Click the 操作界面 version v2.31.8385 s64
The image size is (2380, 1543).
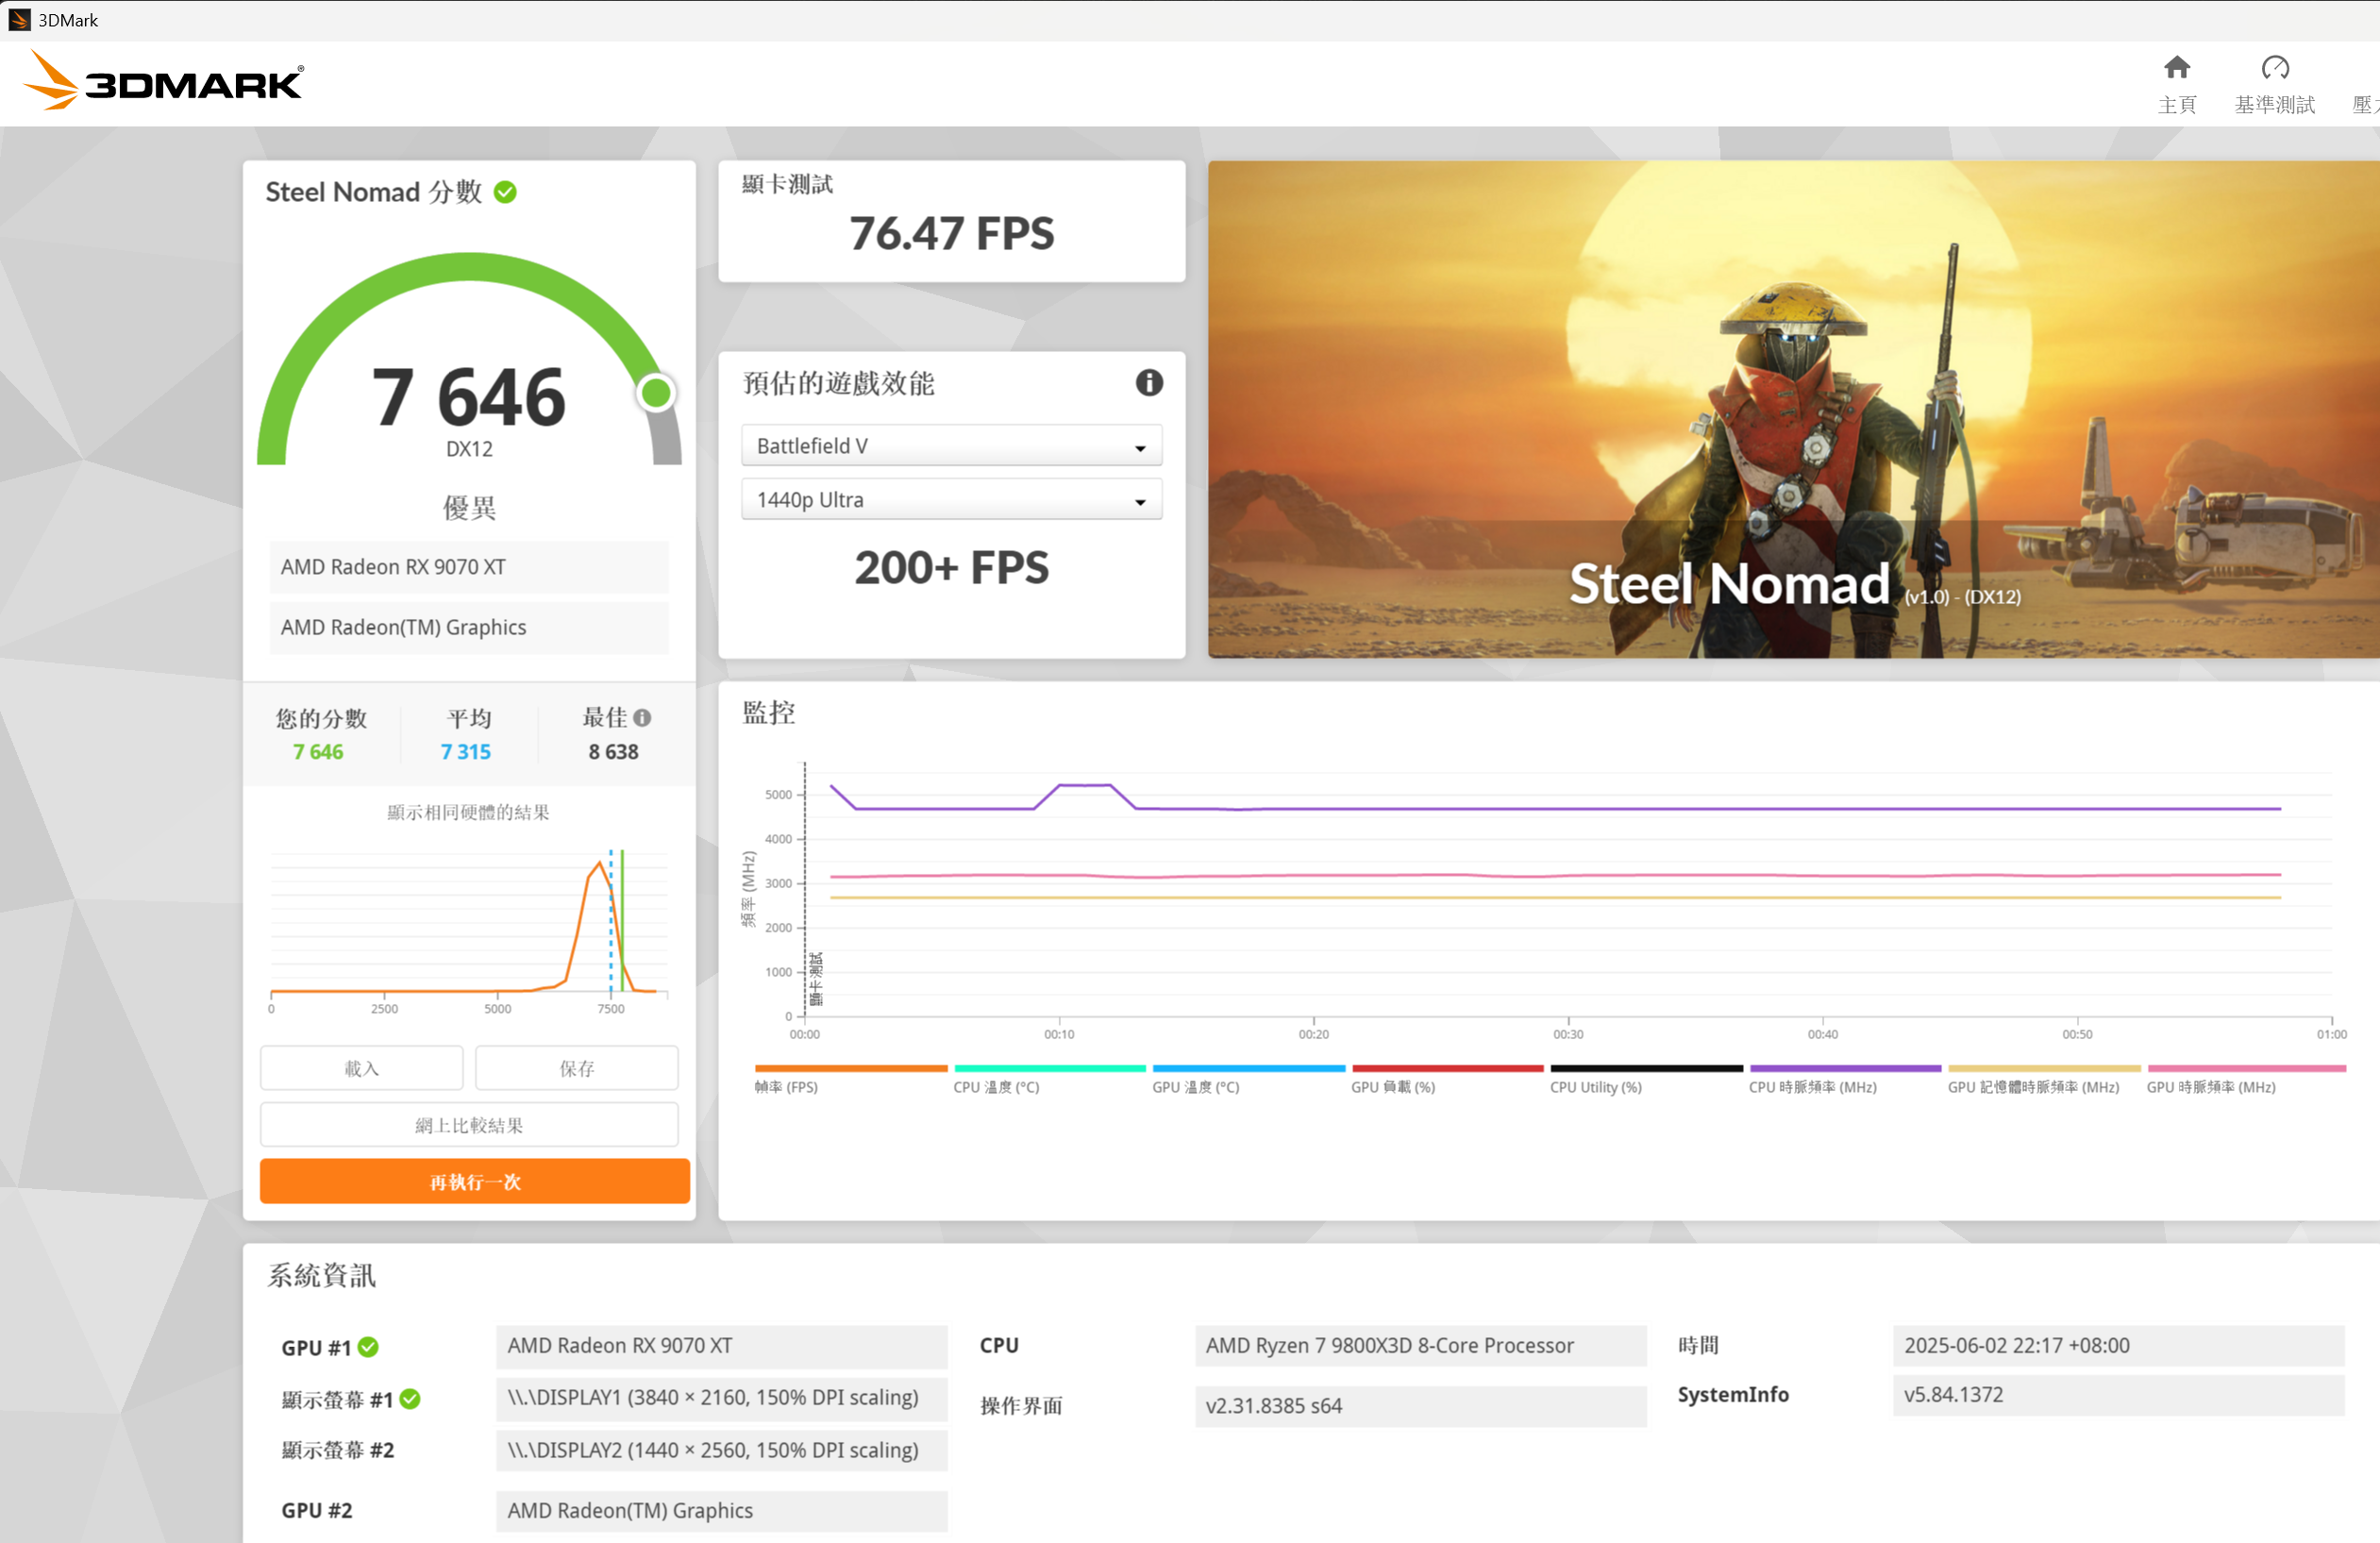click(x=1420, y=1406)
